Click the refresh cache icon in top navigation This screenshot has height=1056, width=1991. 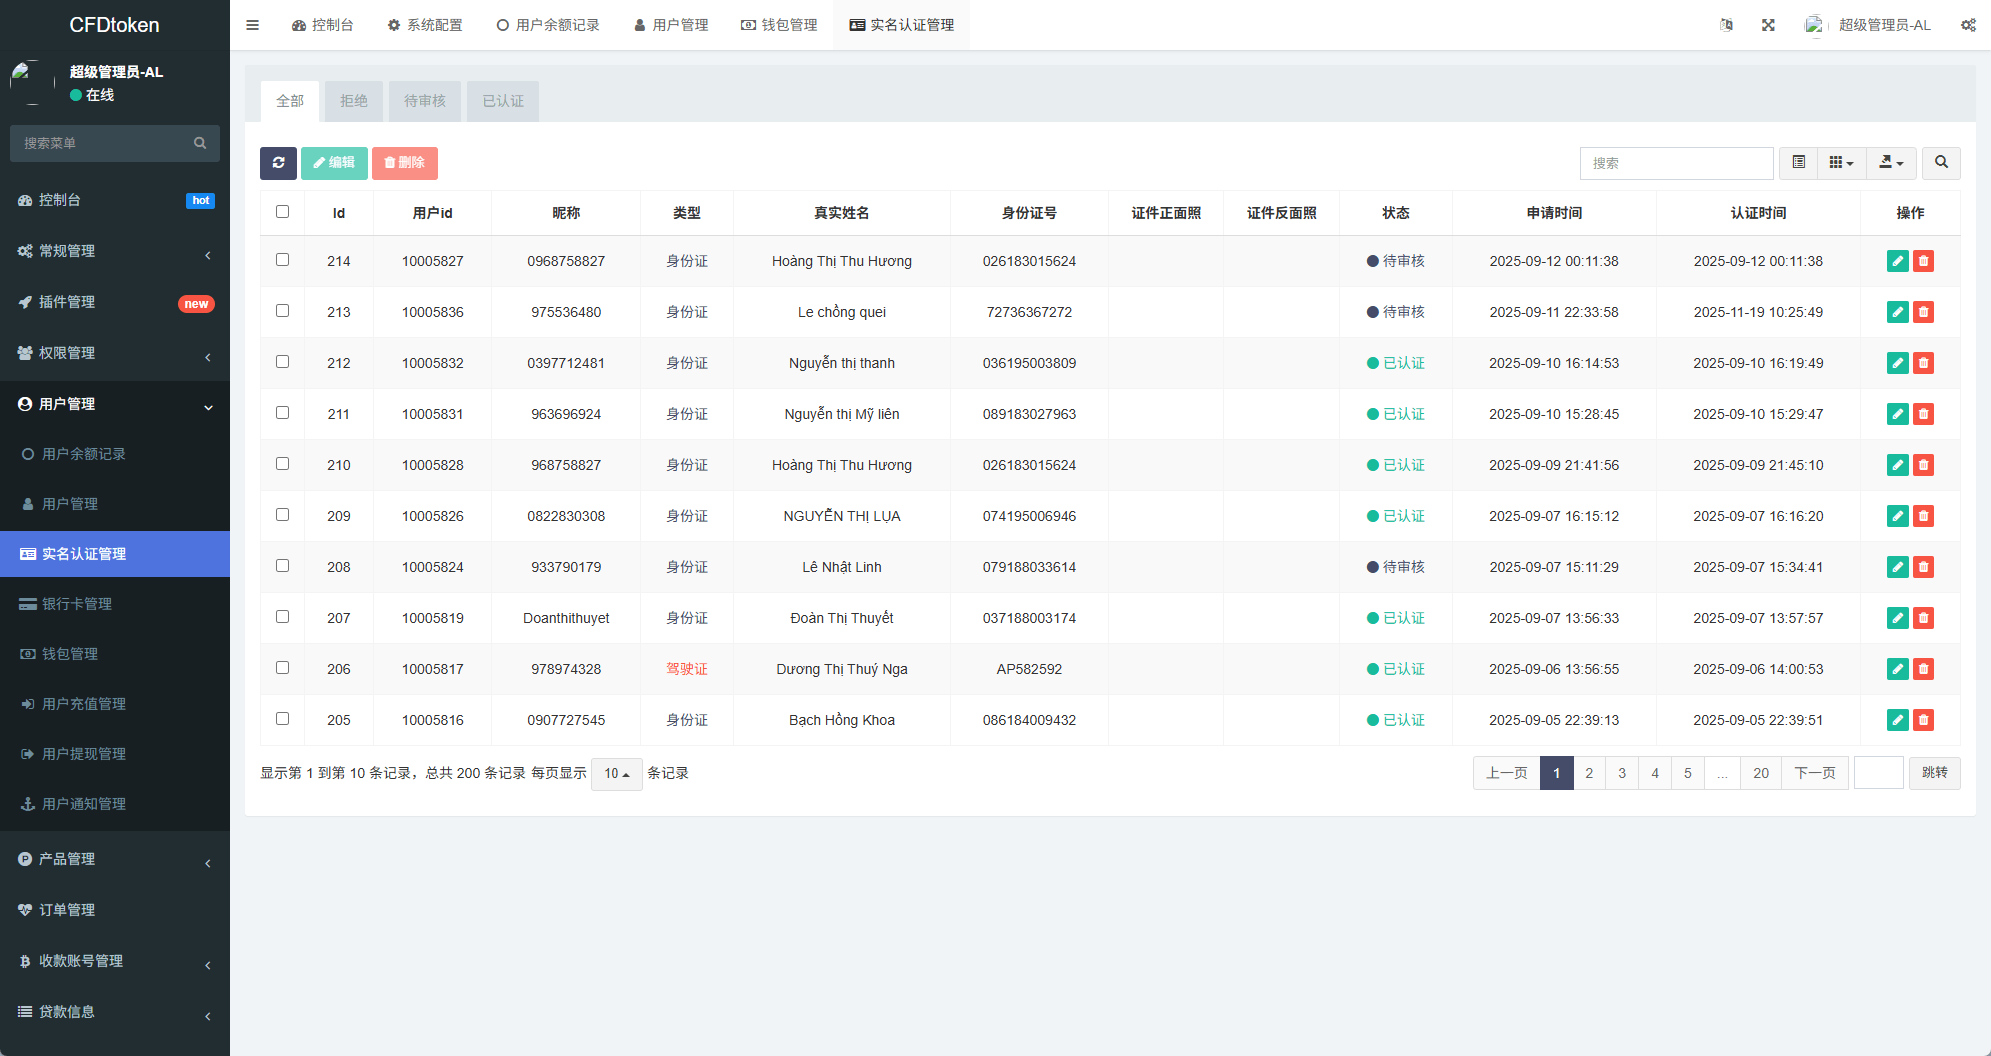coord(1727,24)
